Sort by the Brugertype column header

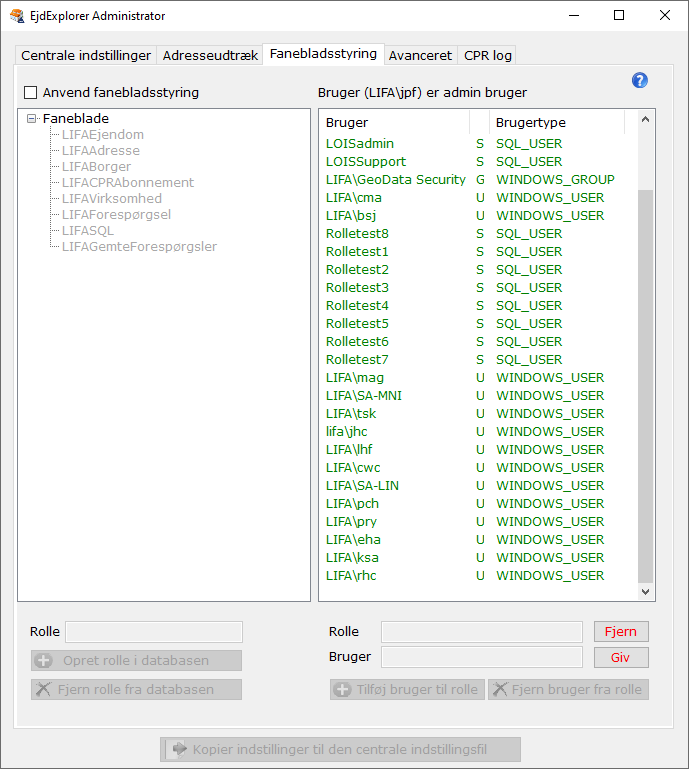(x=556, y=123)
